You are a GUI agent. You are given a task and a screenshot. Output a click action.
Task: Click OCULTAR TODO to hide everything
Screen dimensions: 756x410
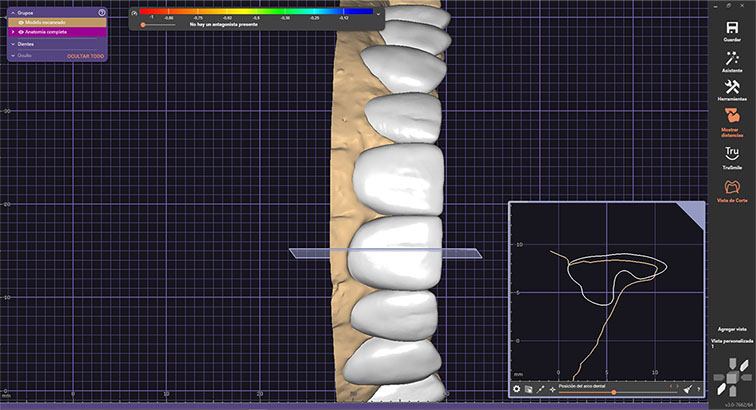tap(86, 56)
